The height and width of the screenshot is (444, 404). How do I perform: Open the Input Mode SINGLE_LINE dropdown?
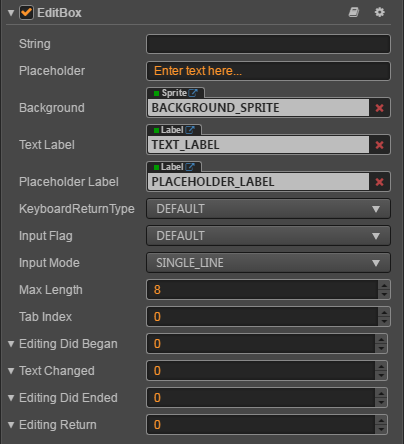tap(268, 263)
